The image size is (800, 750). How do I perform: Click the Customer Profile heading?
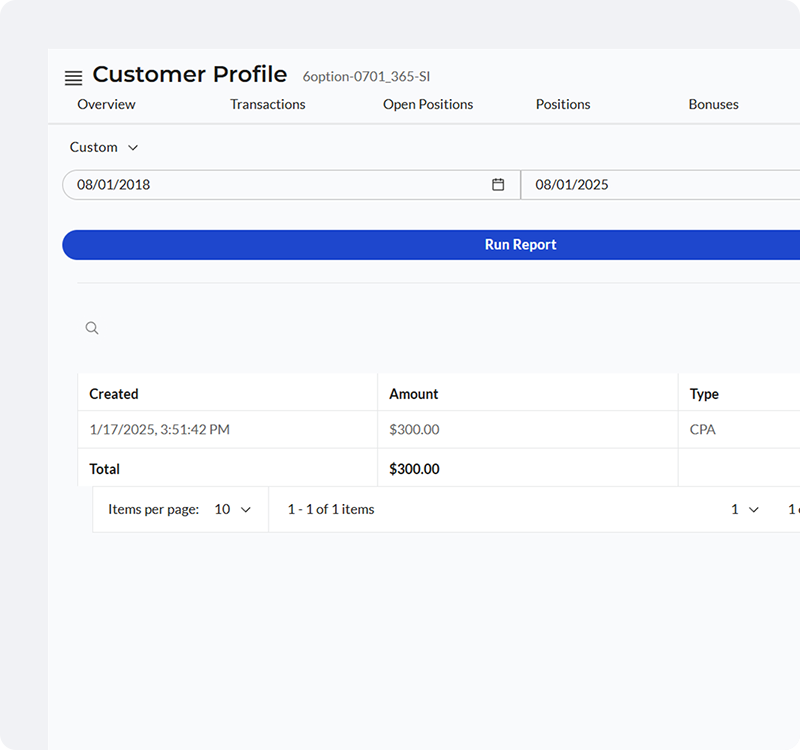point(190,74)
